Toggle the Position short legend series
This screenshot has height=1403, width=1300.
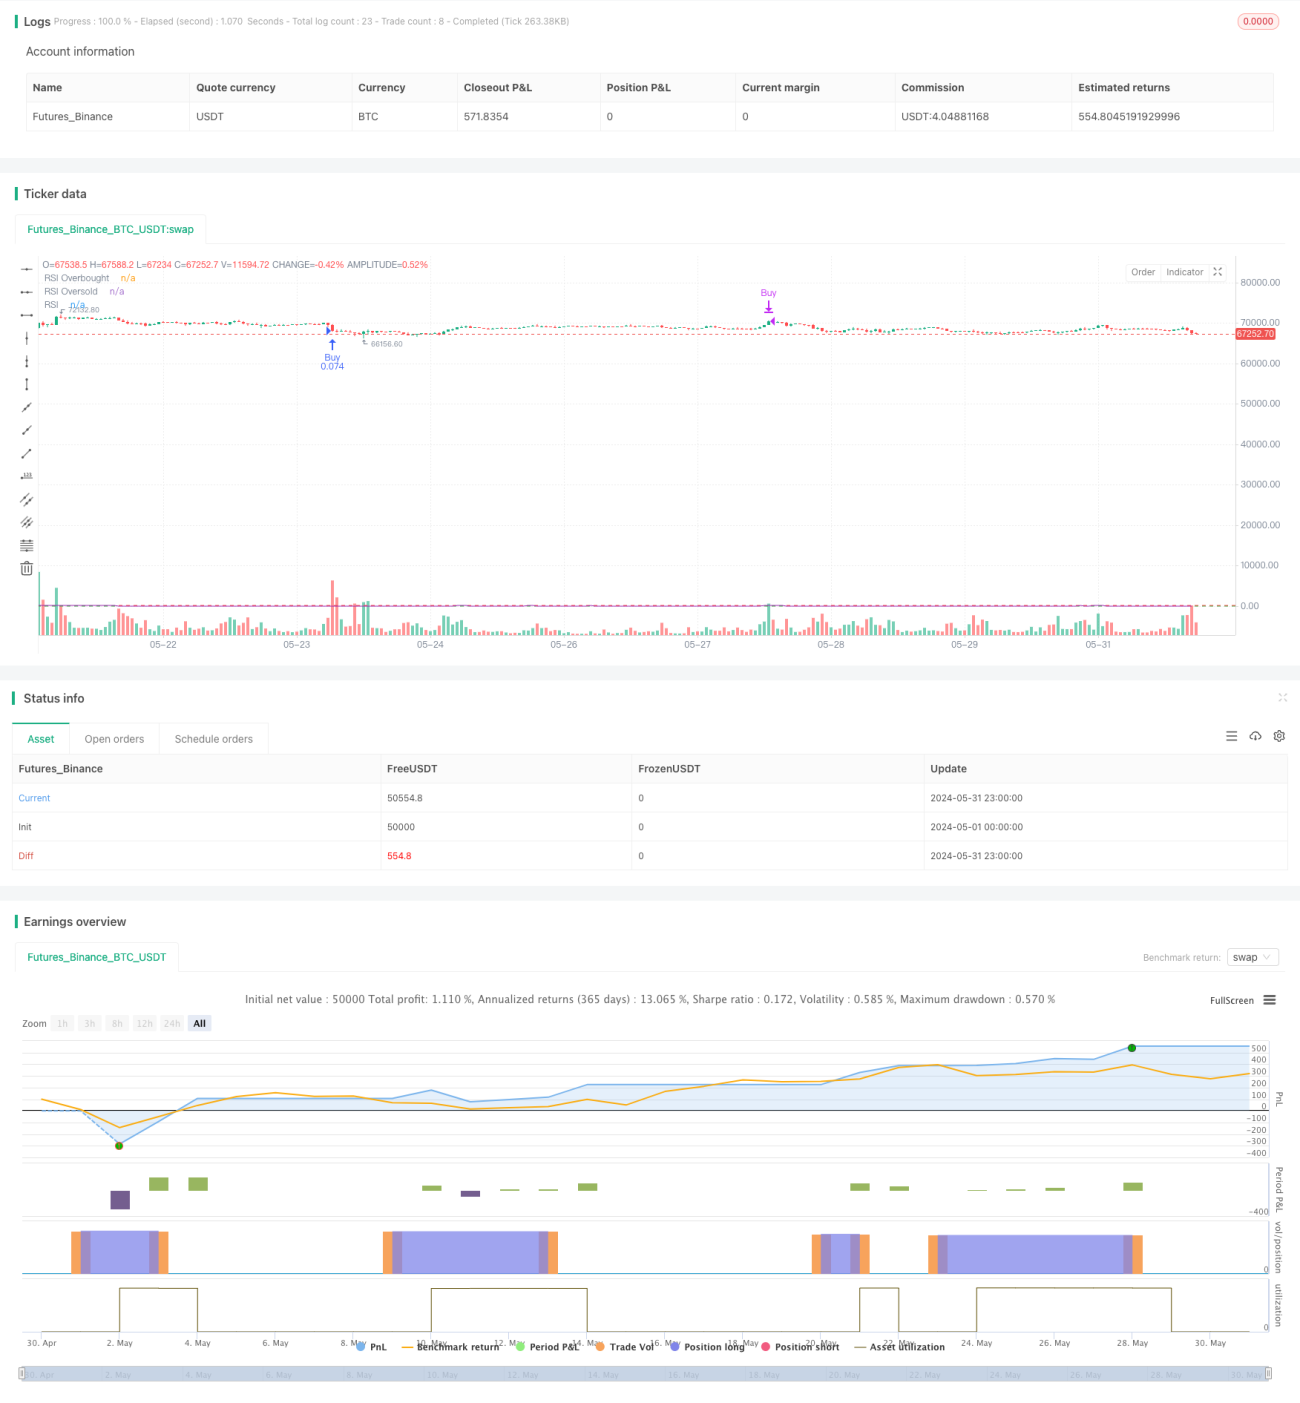click(x=800, y=1347)
